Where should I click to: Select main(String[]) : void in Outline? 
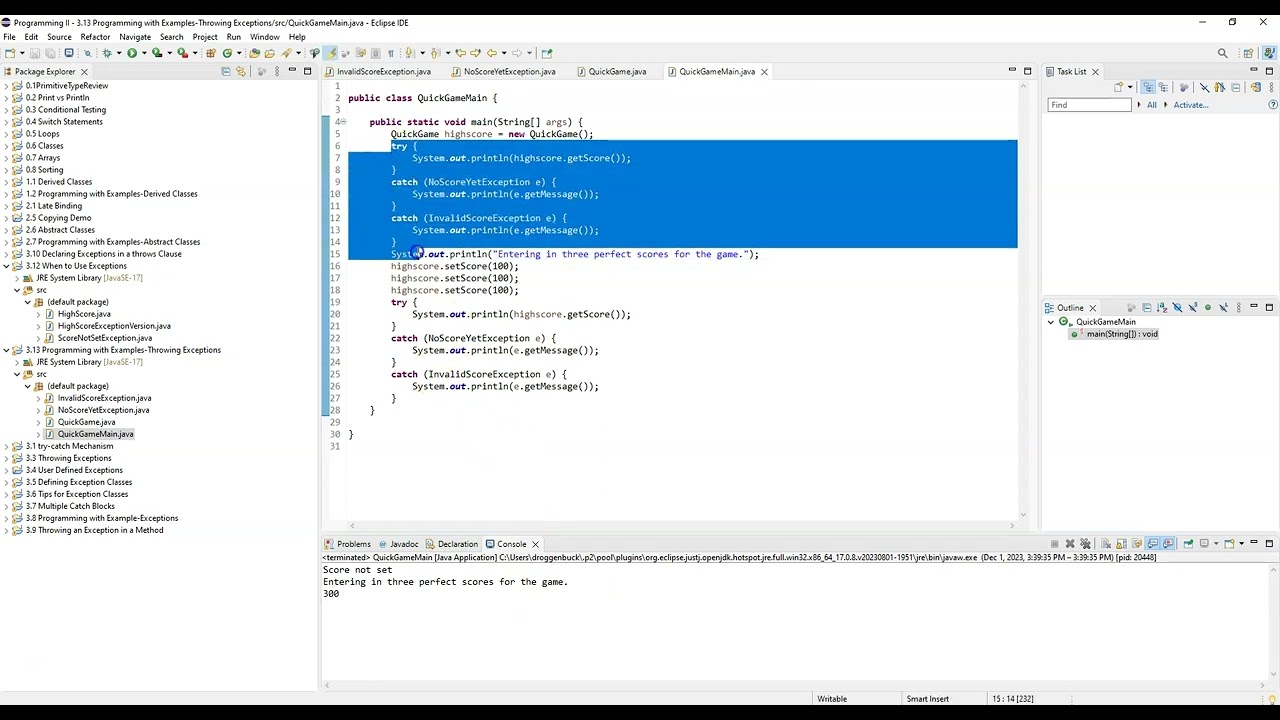1121,334
